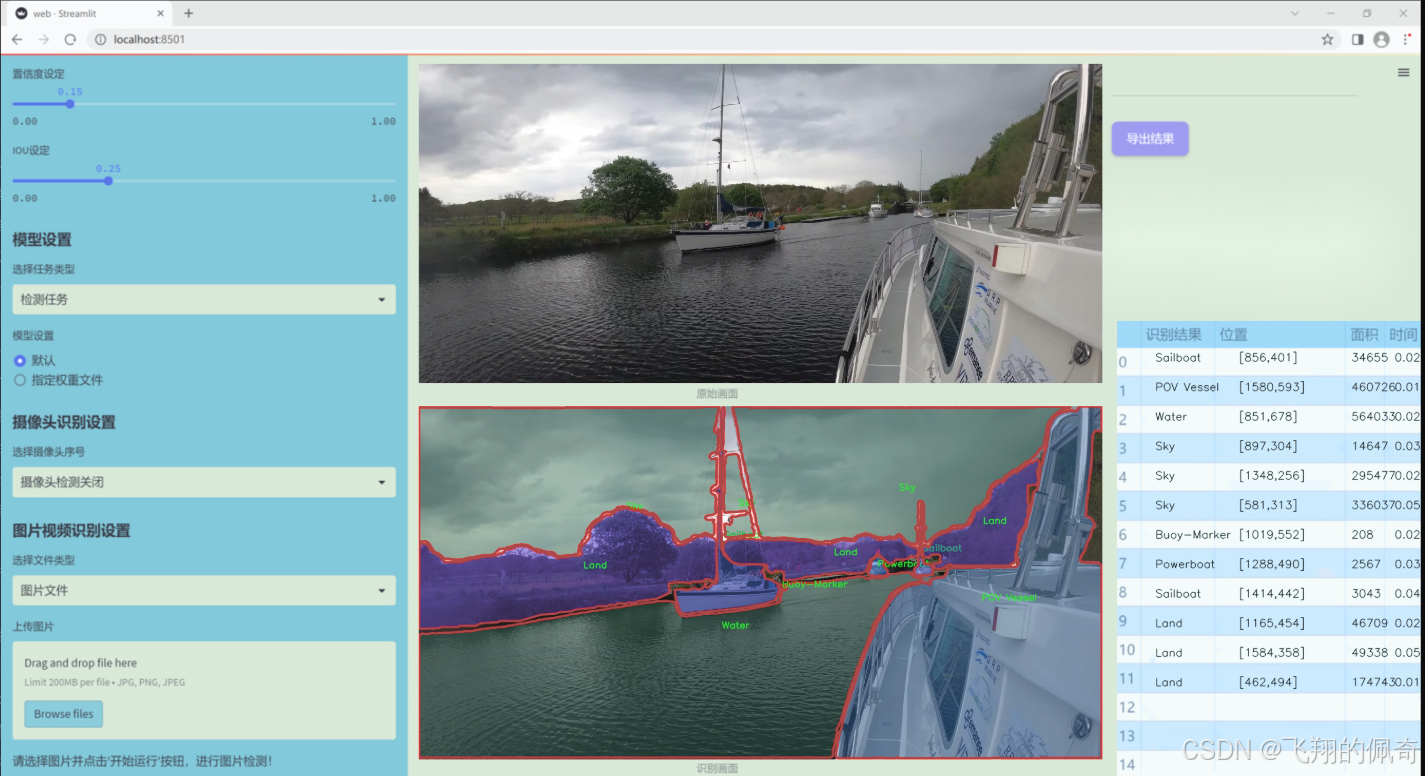Open 图片文件 file type dropdown
This screenshot has height=776, width=1425.
pos(204,591)
